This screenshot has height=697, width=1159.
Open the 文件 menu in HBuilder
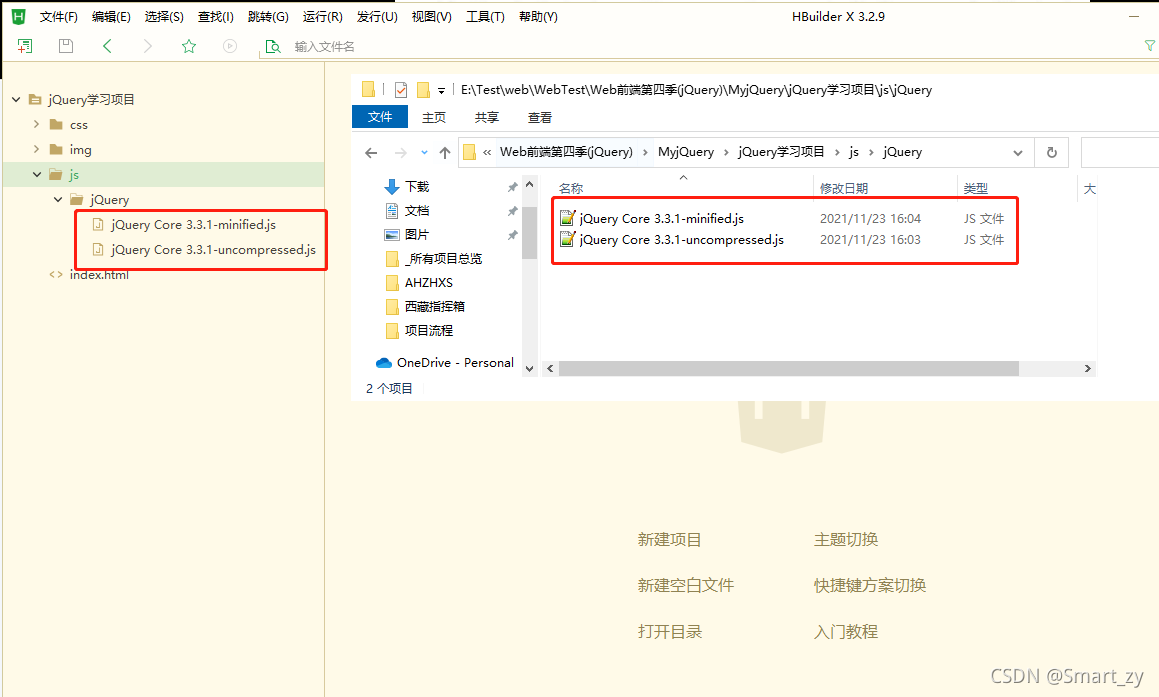58,16
